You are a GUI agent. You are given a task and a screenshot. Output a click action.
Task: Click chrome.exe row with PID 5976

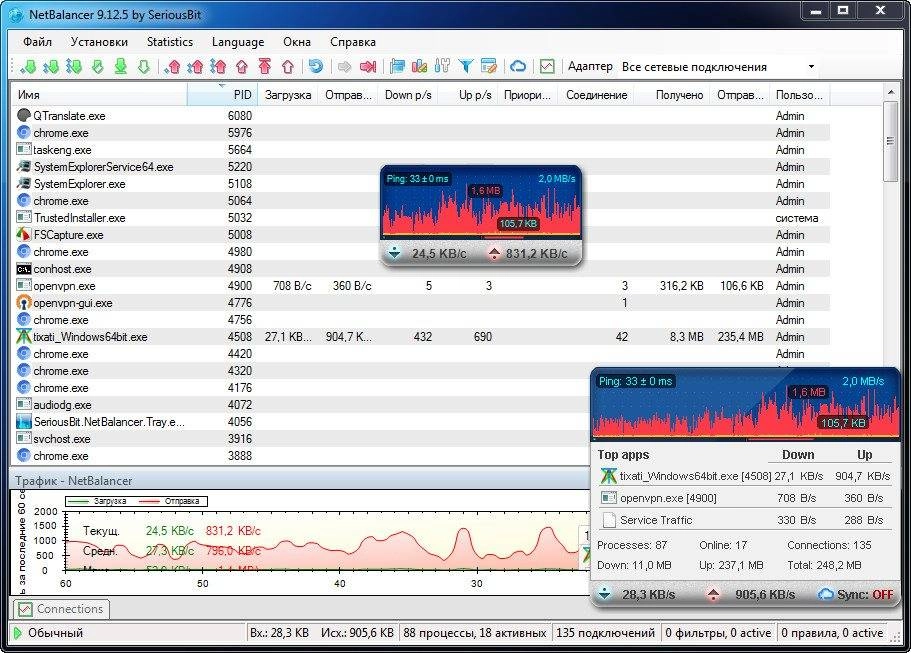tap(421, 132)
